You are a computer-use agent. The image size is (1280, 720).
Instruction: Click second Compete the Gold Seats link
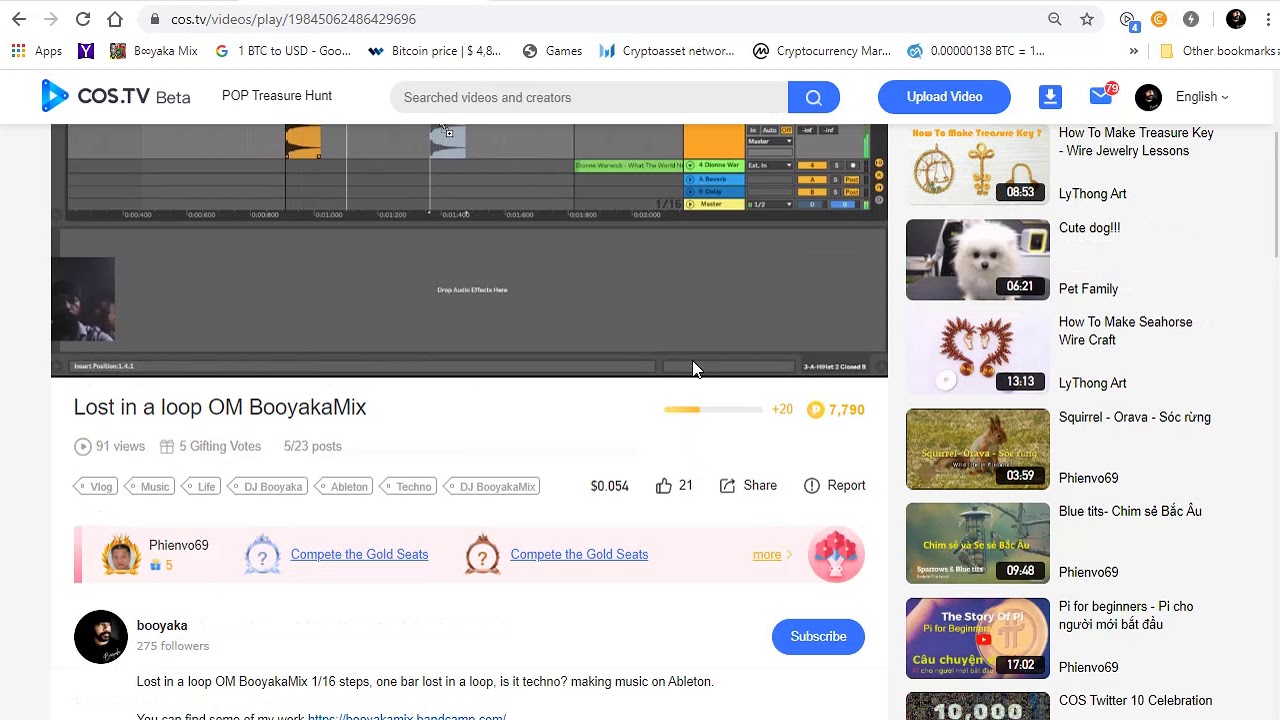(x=579, y=554)
